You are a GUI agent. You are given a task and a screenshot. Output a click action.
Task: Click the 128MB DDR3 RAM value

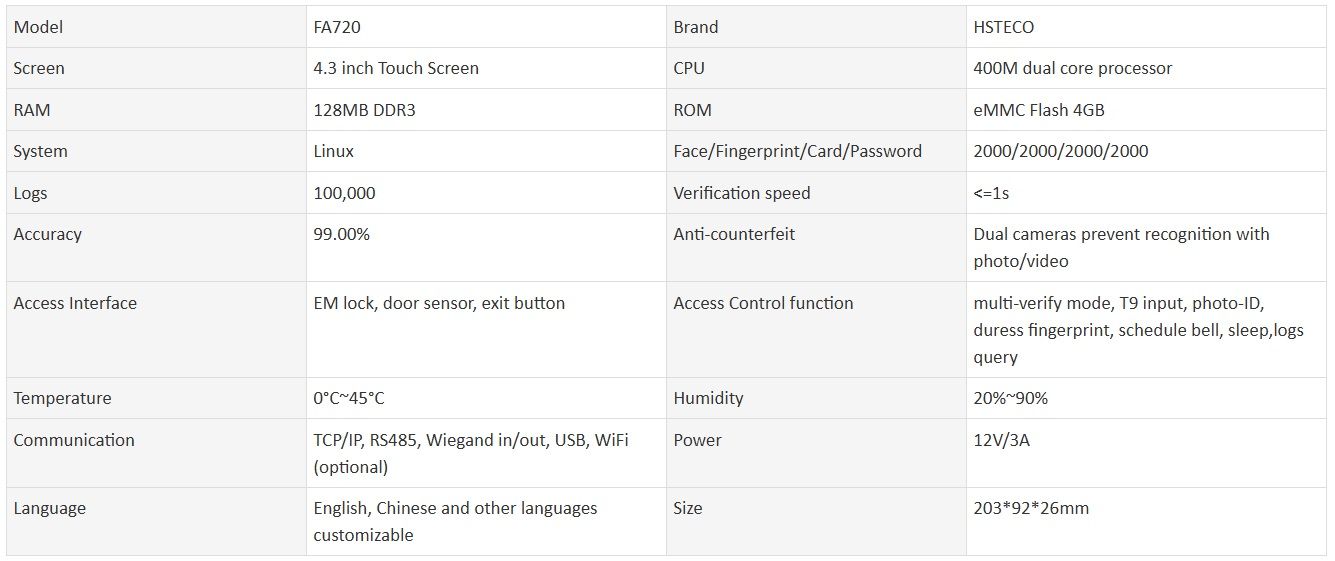[x=364, y=110]
